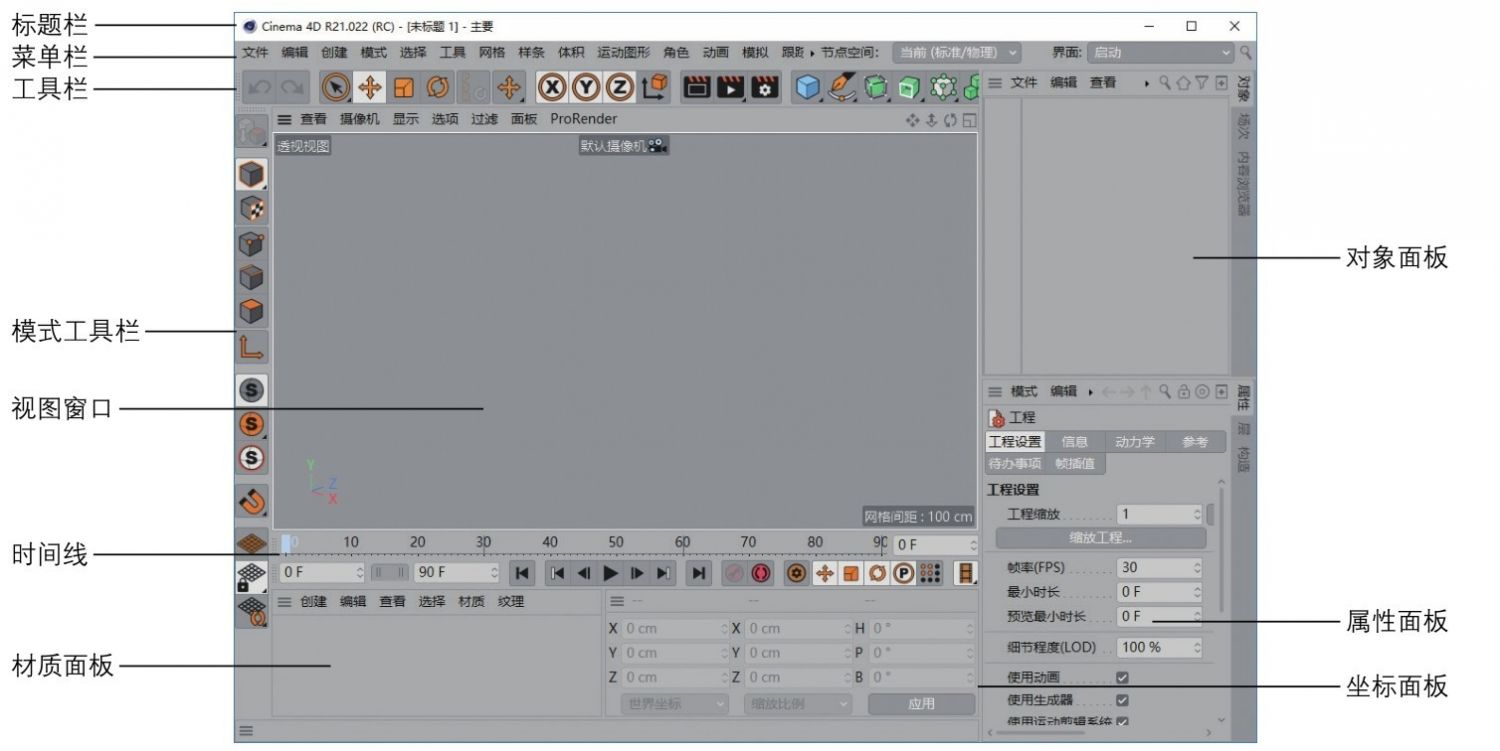The height and width of the screenshot is (751, 1500).
Task: Click the 90 F end frame stepper
Action: click(x=494, y=573)
